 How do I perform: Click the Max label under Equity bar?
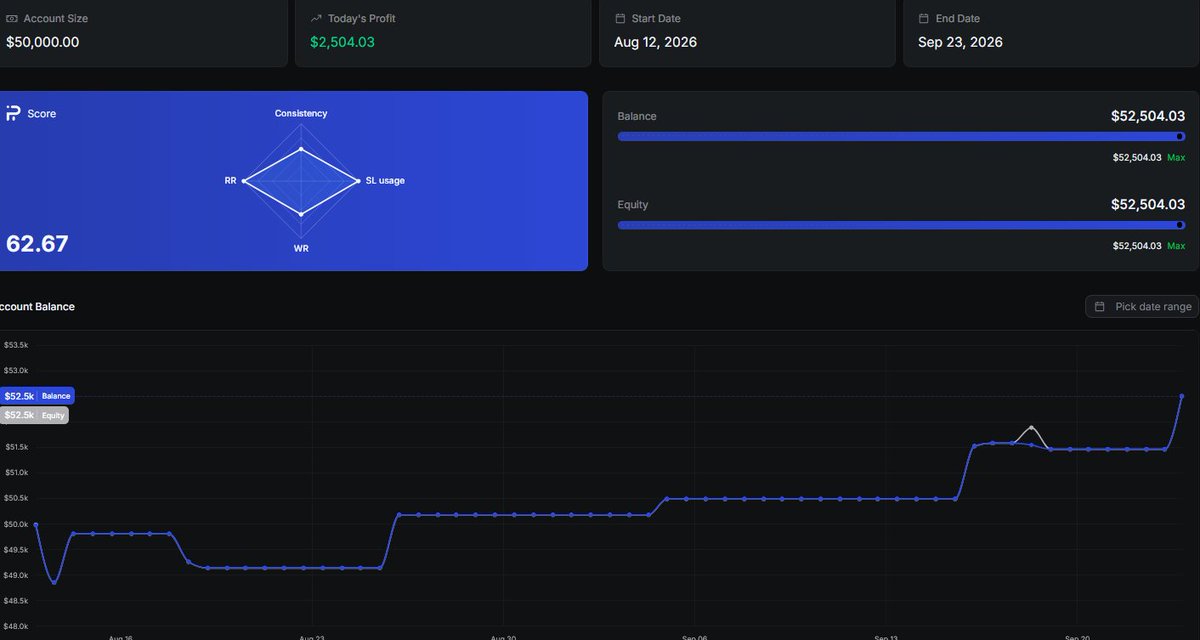1176,246
